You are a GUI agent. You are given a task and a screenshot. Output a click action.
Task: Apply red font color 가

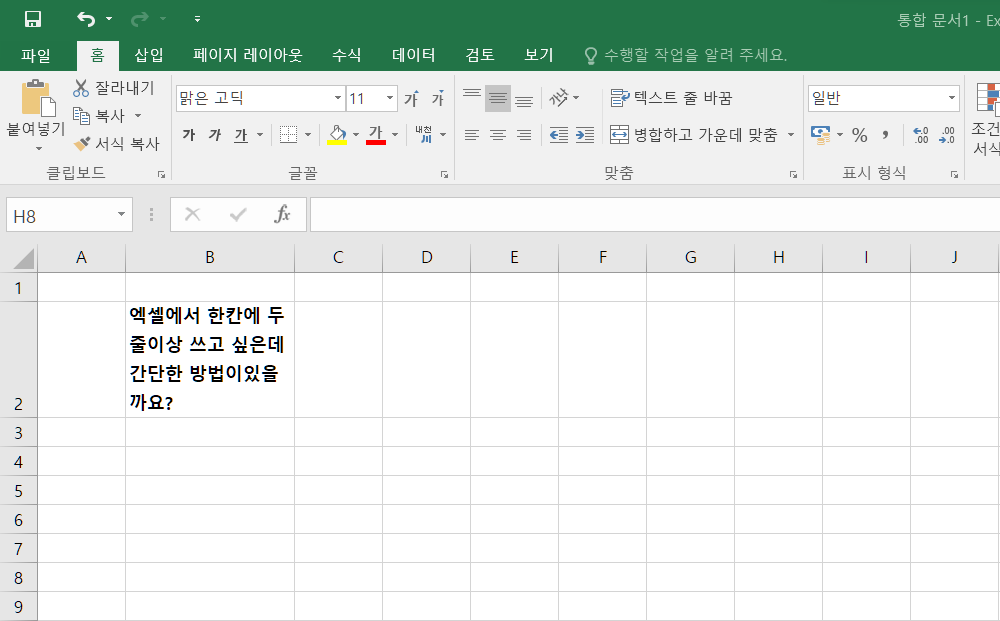point(376,135)
